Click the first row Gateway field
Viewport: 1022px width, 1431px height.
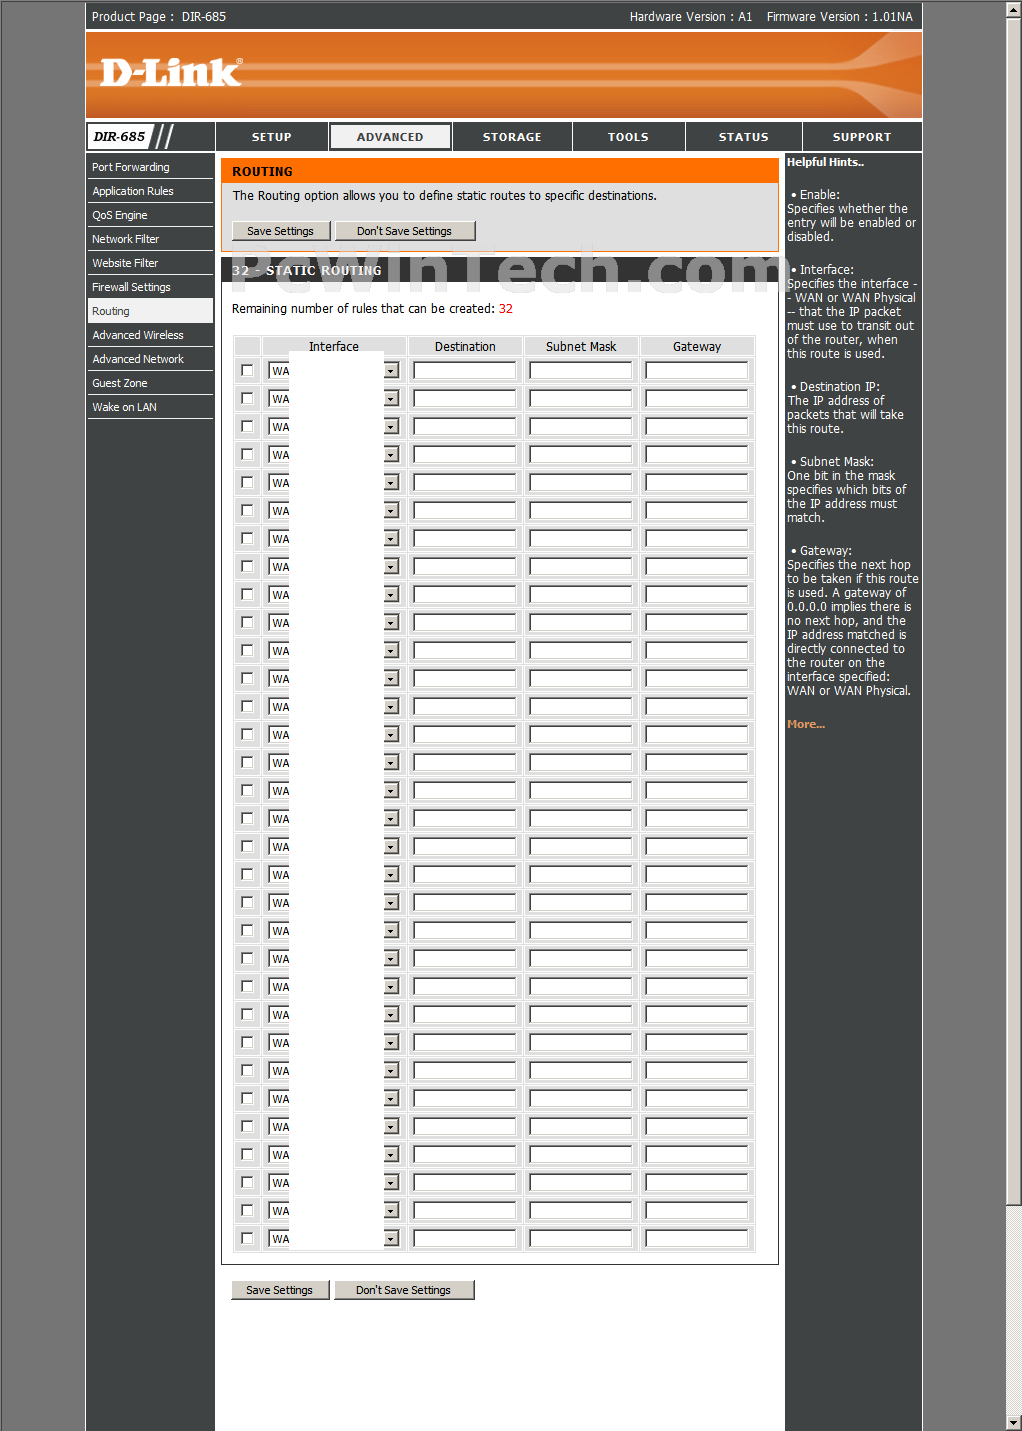click(x=697, y=371)
